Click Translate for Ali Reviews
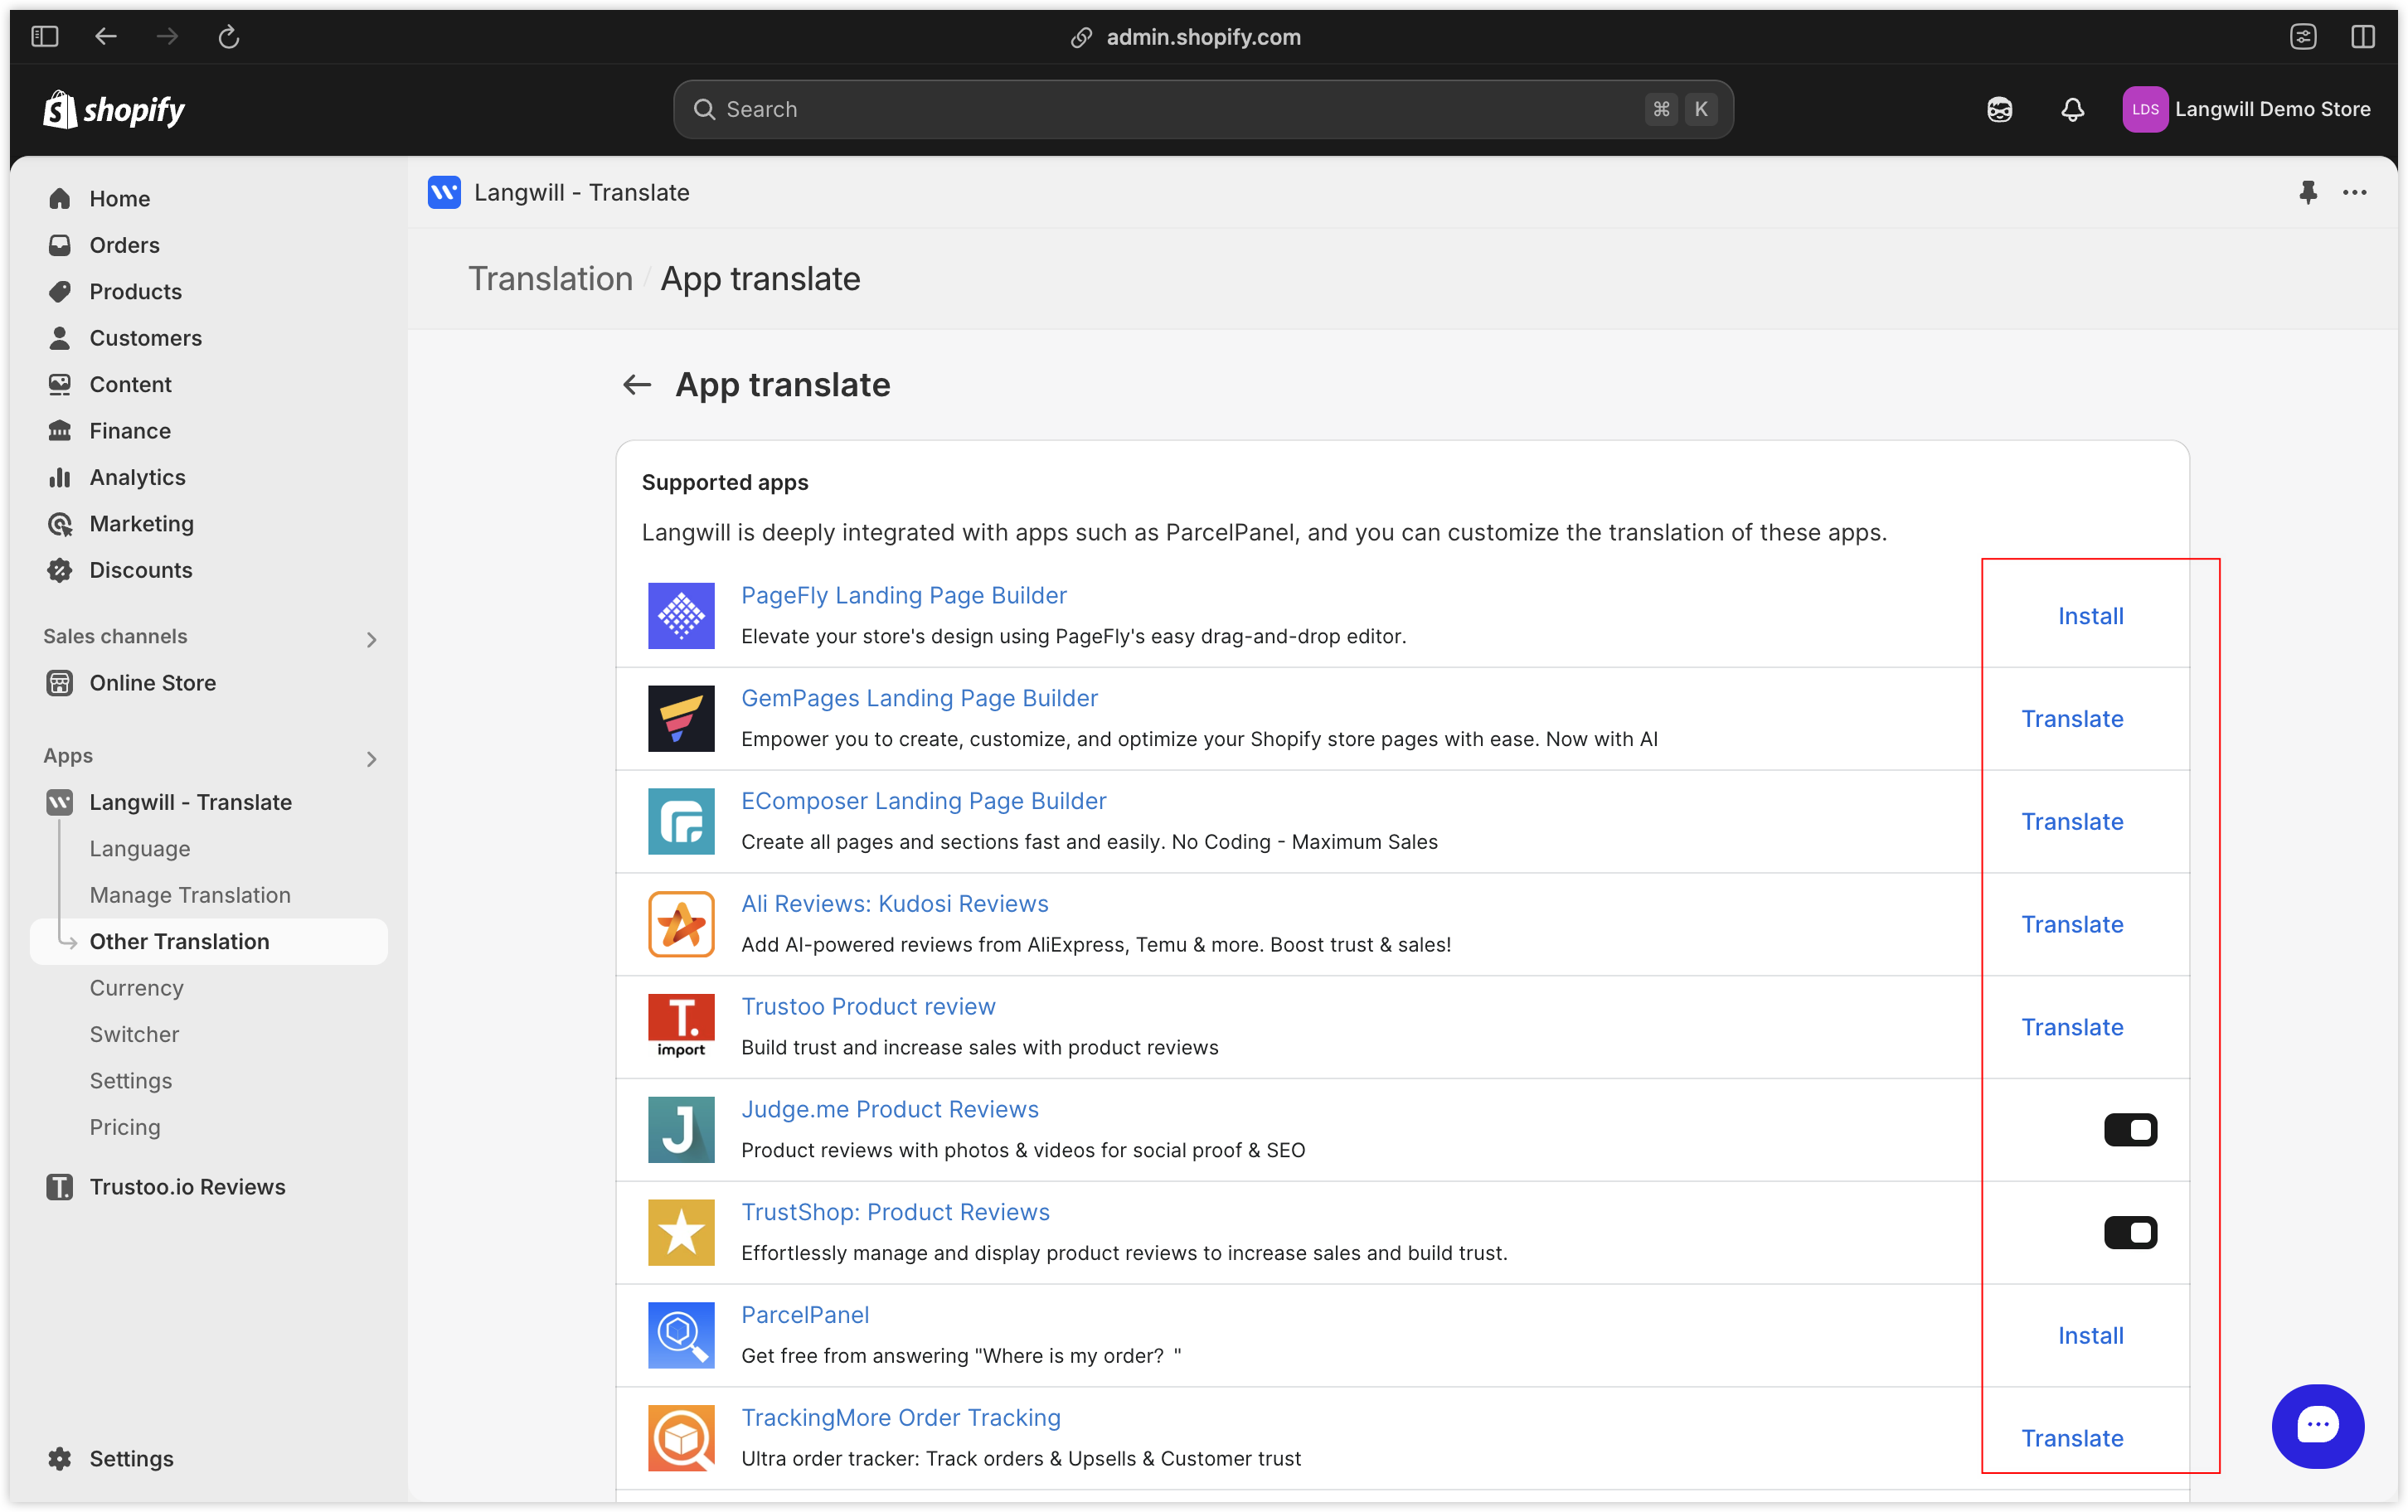The width and height of the screenshot is (2408, 1512). pyautogui.click(x=2072, y=925)
